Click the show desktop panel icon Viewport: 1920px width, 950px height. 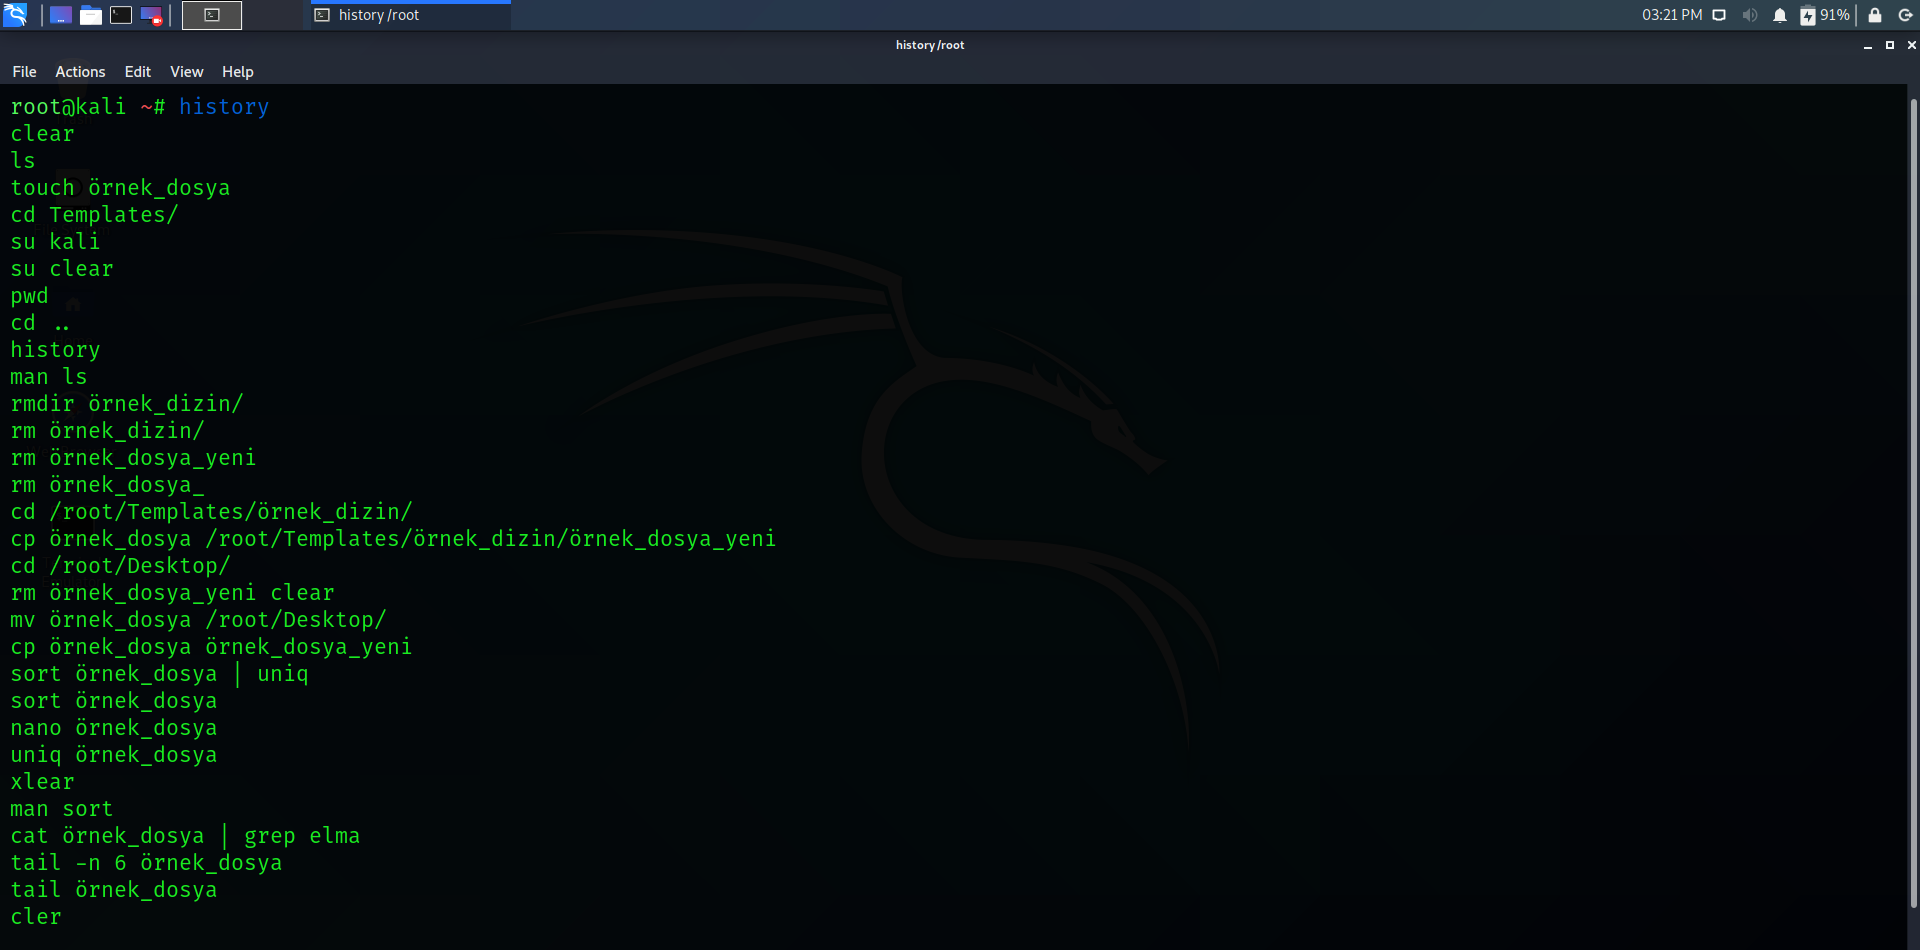click(x=60, y=15)
